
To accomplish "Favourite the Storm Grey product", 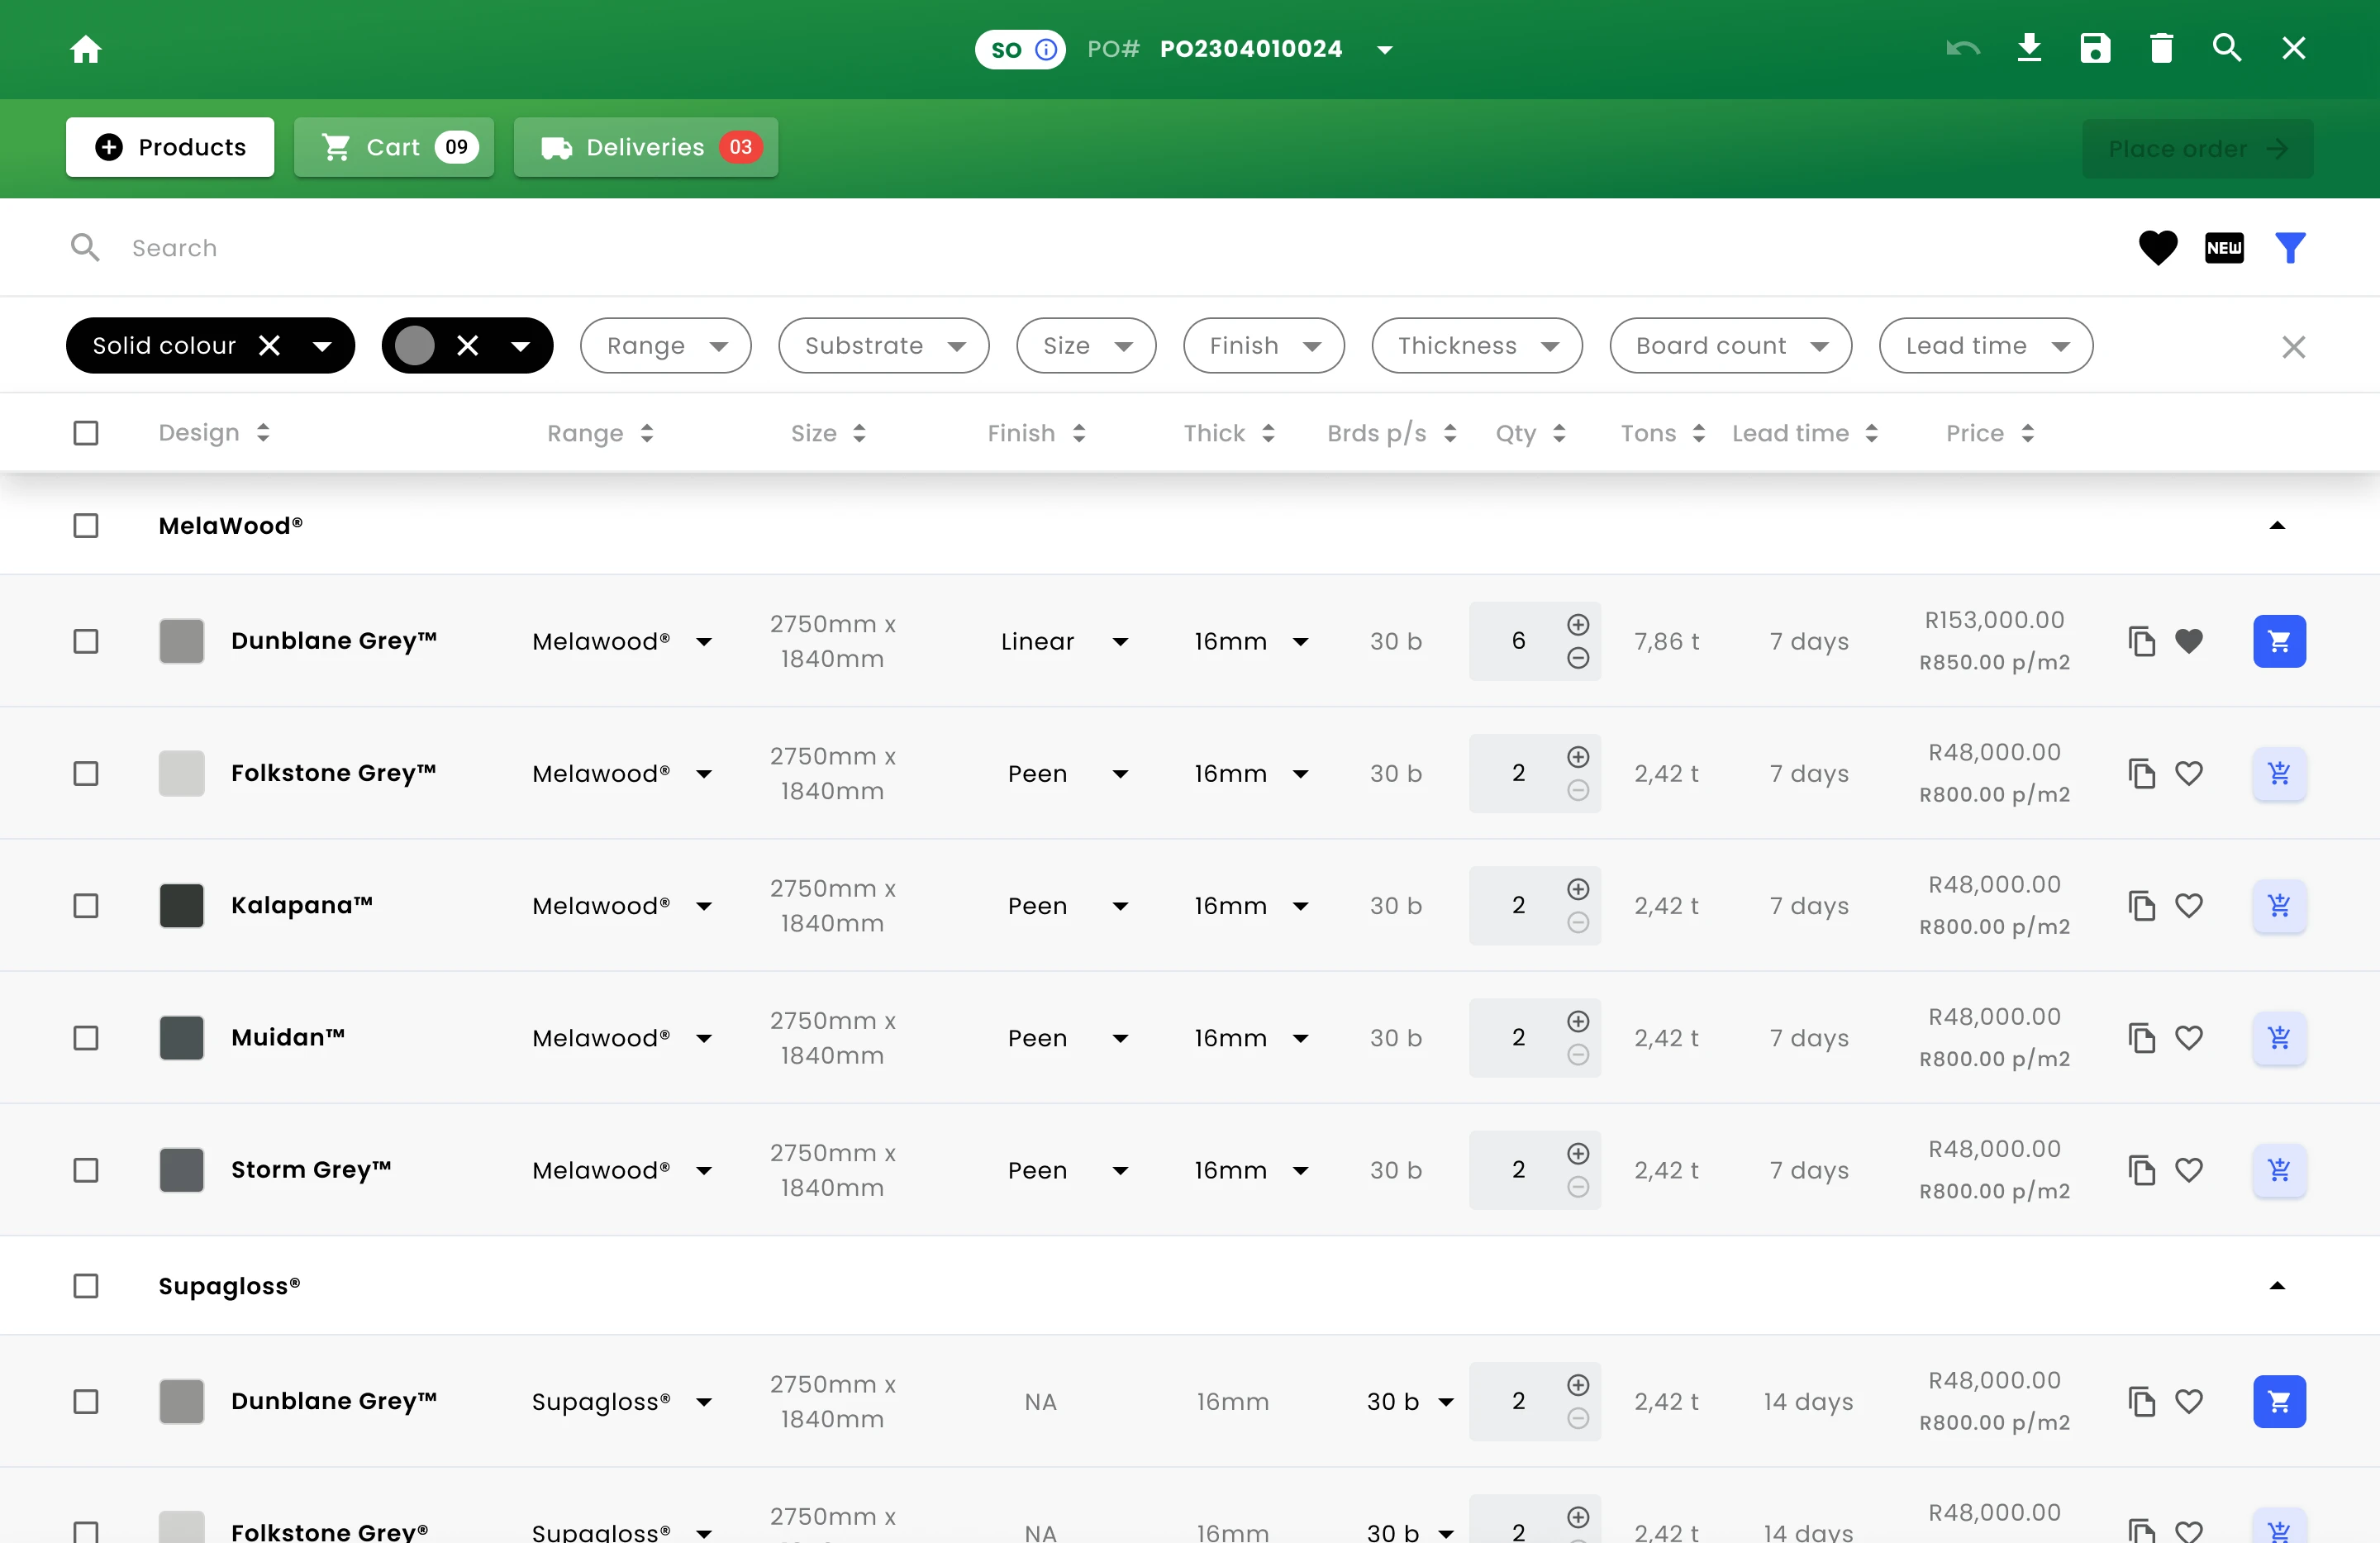I will point(2189,1170).
